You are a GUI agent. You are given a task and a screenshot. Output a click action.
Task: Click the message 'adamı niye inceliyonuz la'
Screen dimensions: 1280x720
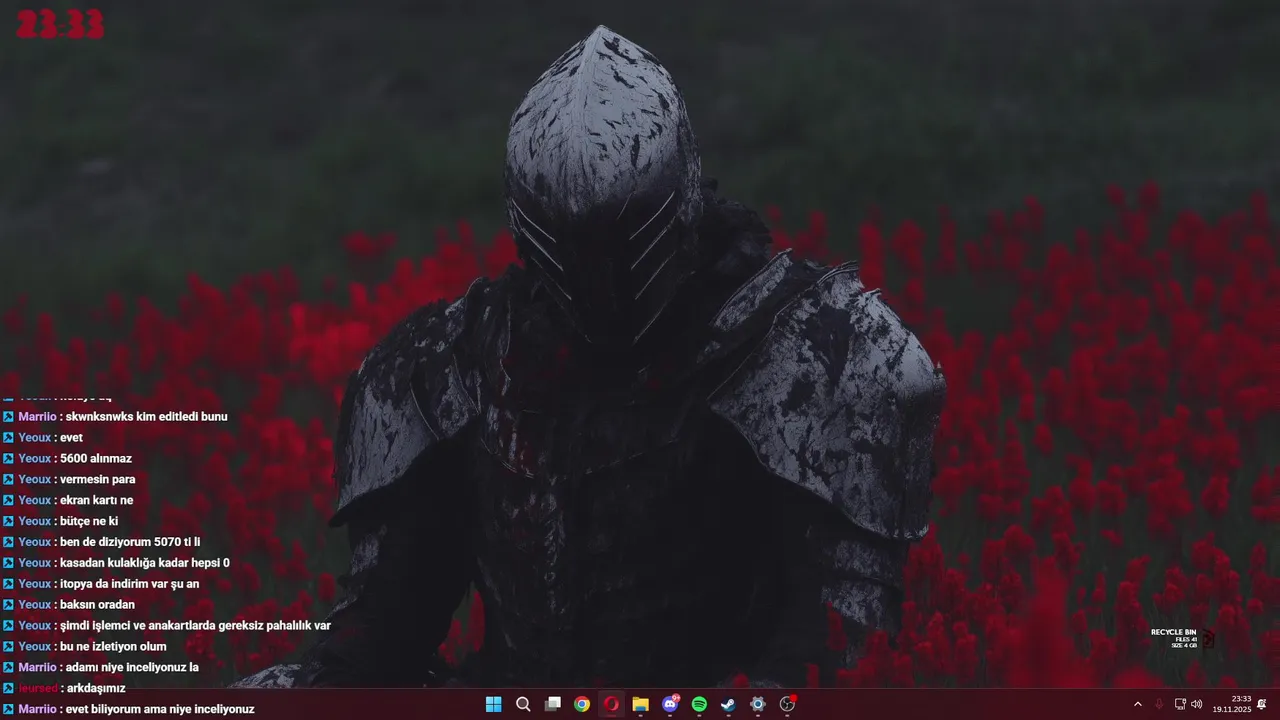coord(132,667)
